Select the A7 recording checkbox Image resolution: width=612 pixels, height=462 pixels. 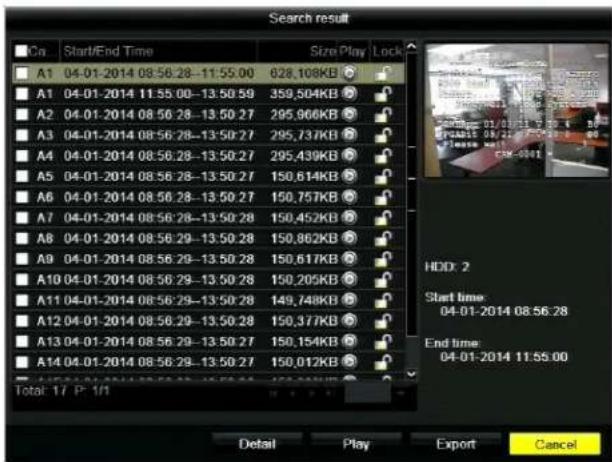[22, 217]
